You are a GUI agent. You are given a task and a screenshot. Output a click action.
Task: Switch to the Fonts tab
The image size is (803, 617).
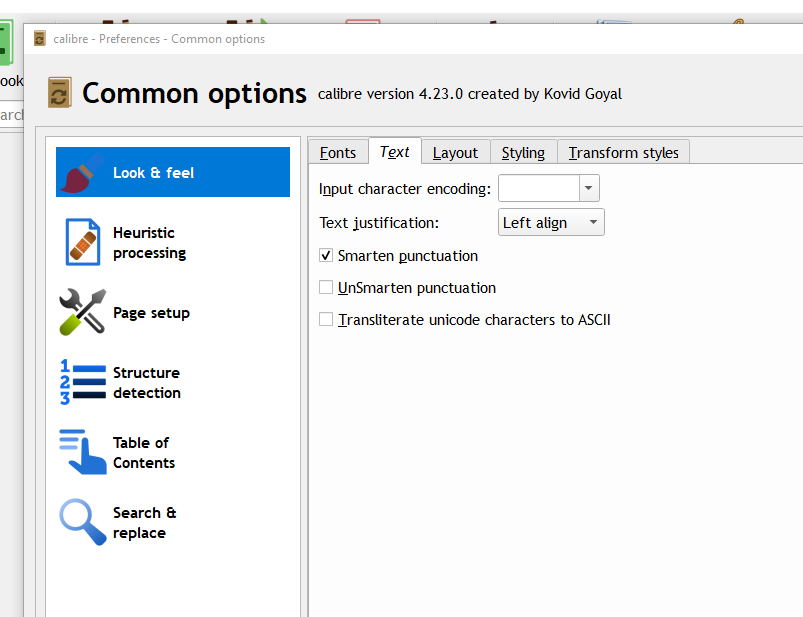point(338,153)
